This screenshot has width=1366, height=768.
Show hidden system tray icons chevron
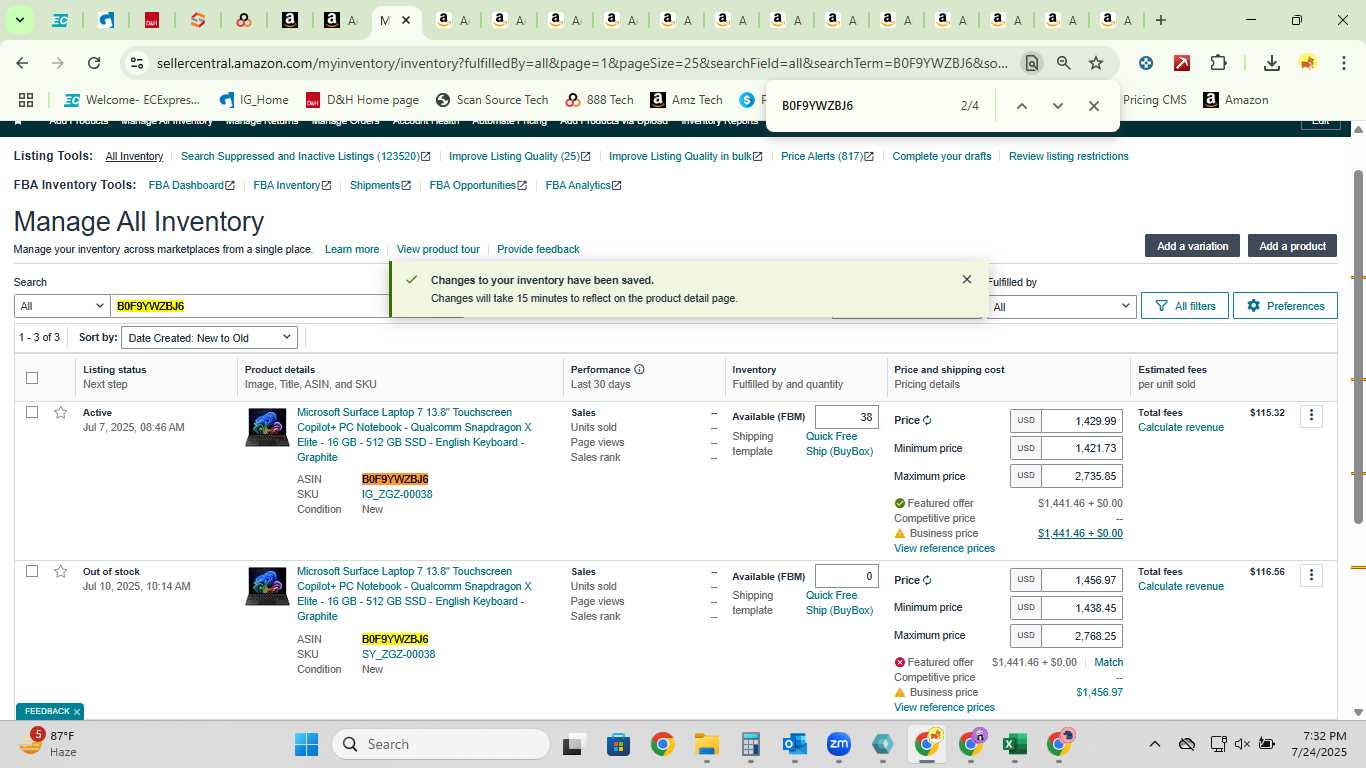pyautogui.click(x=1154, y=744)
